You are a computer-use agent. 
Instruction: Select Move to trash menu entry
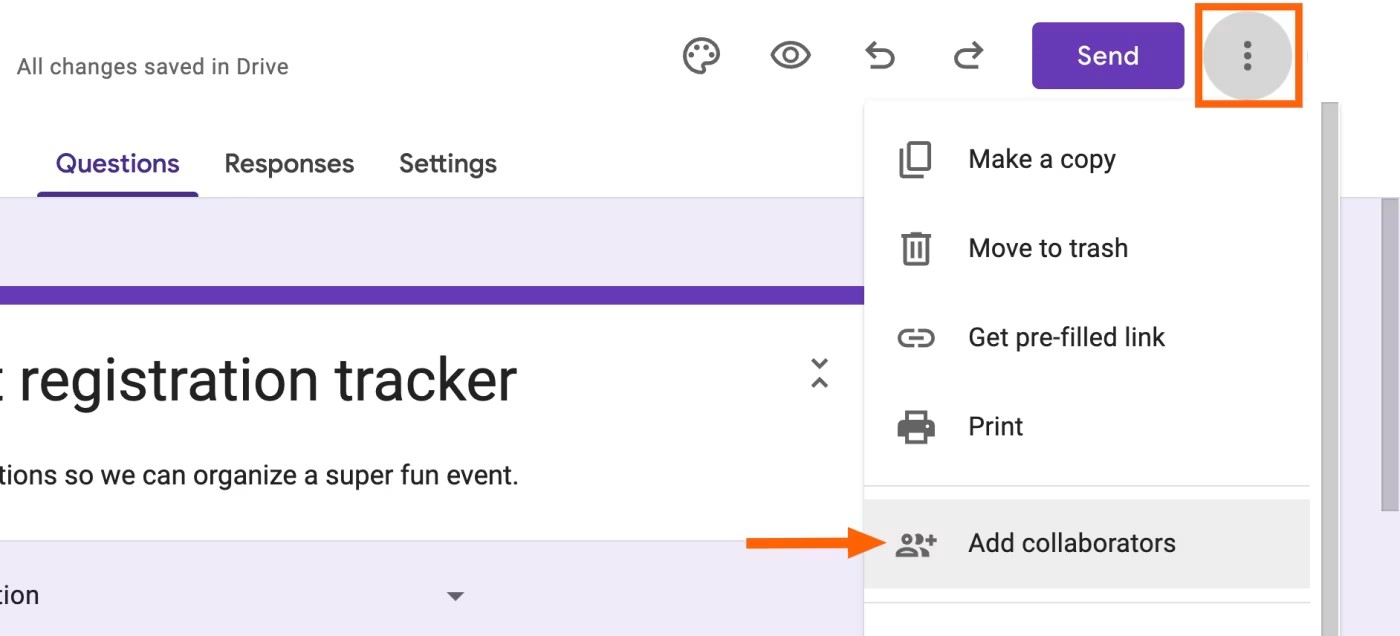point(1087,248)
